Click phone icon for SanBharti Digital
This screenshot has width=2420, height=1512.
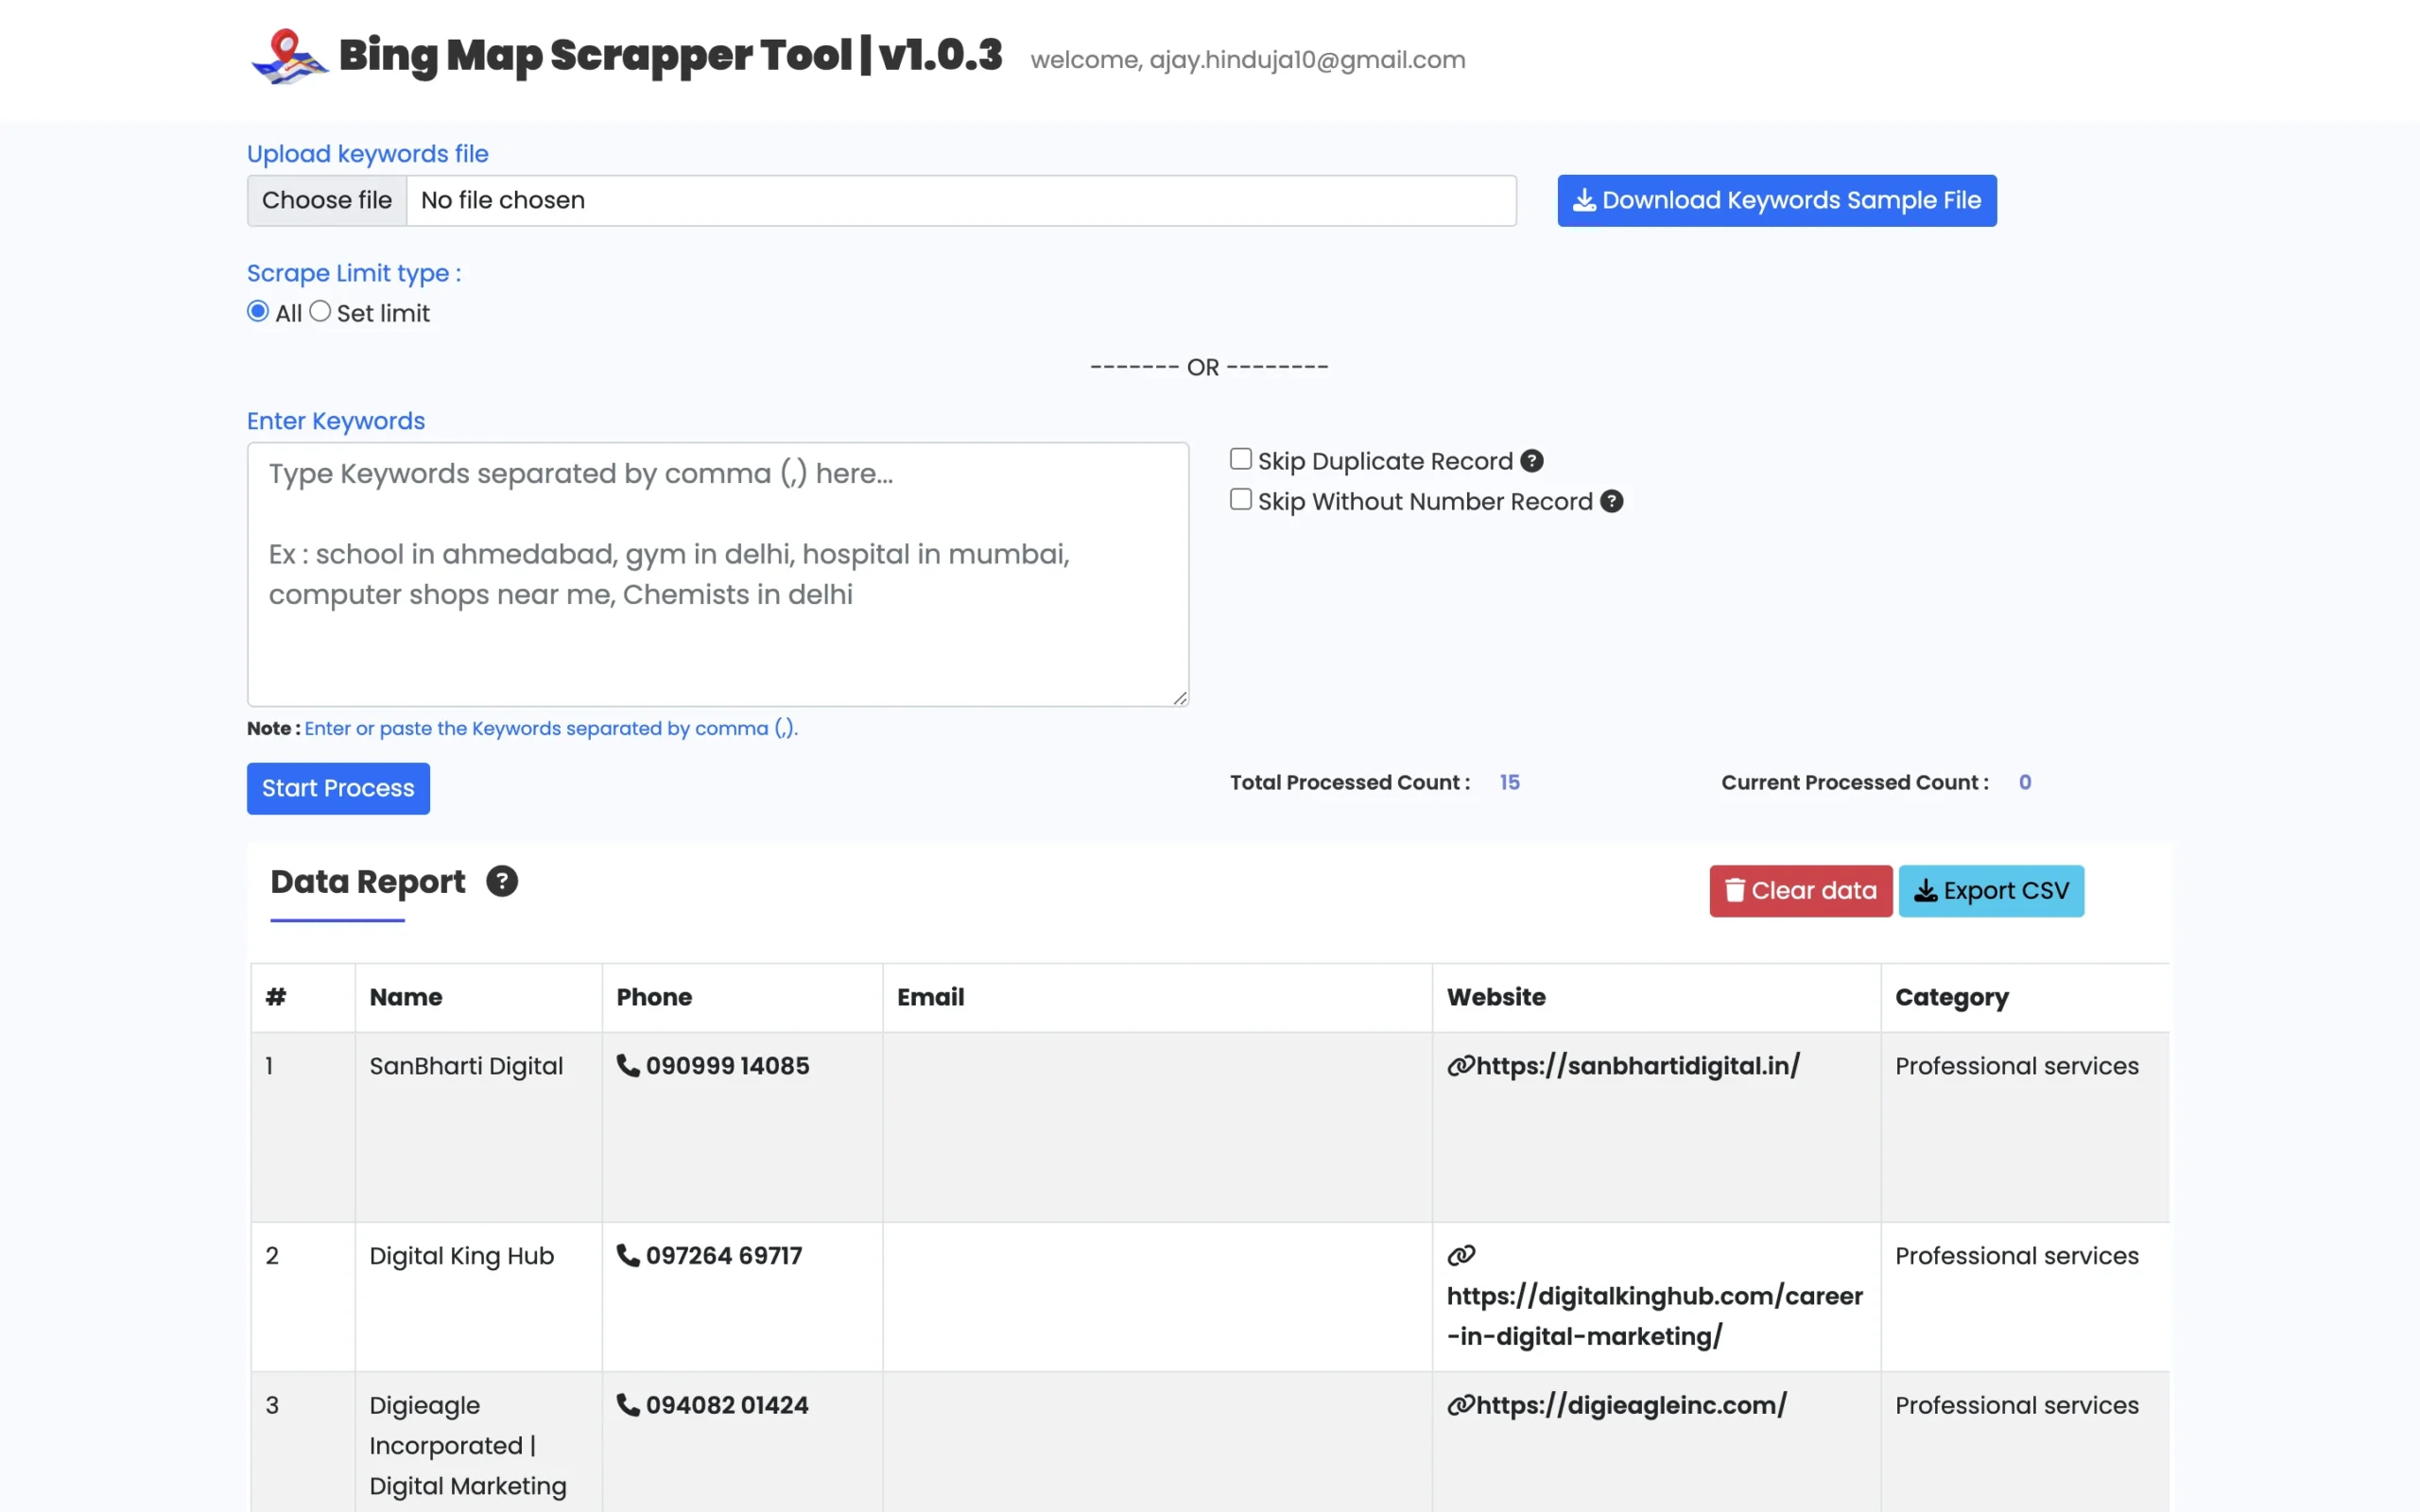628,1066
